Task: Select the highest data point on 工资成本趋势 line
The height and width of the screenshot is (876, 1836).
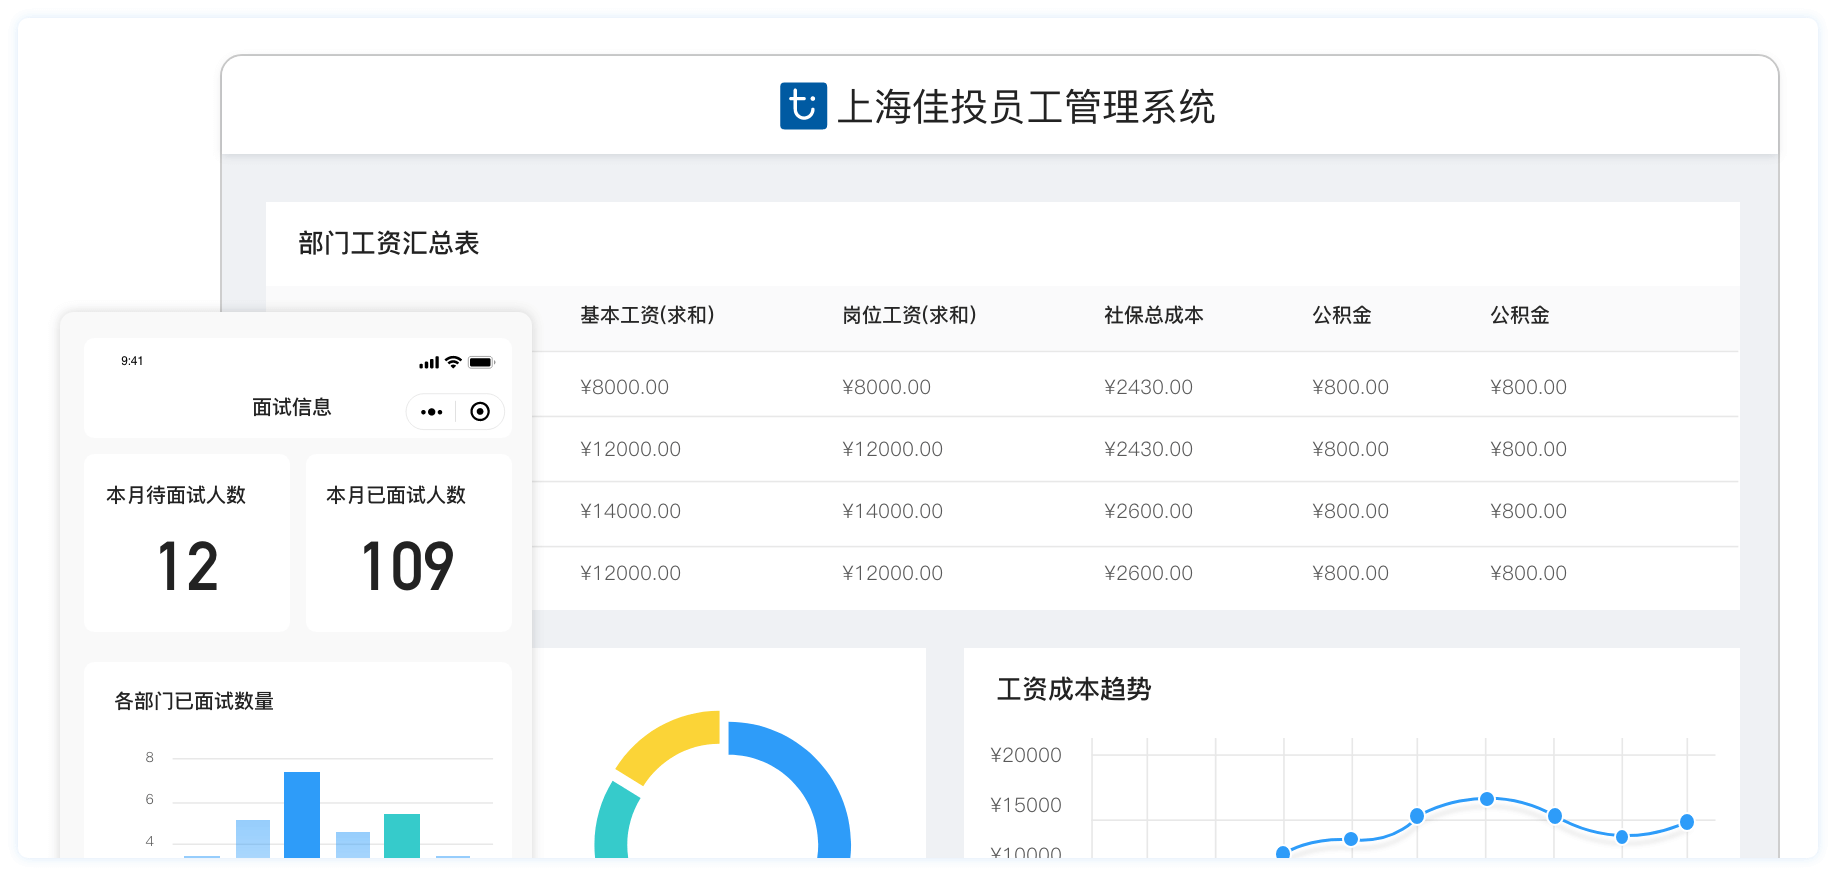Action: coord(1487,799)
